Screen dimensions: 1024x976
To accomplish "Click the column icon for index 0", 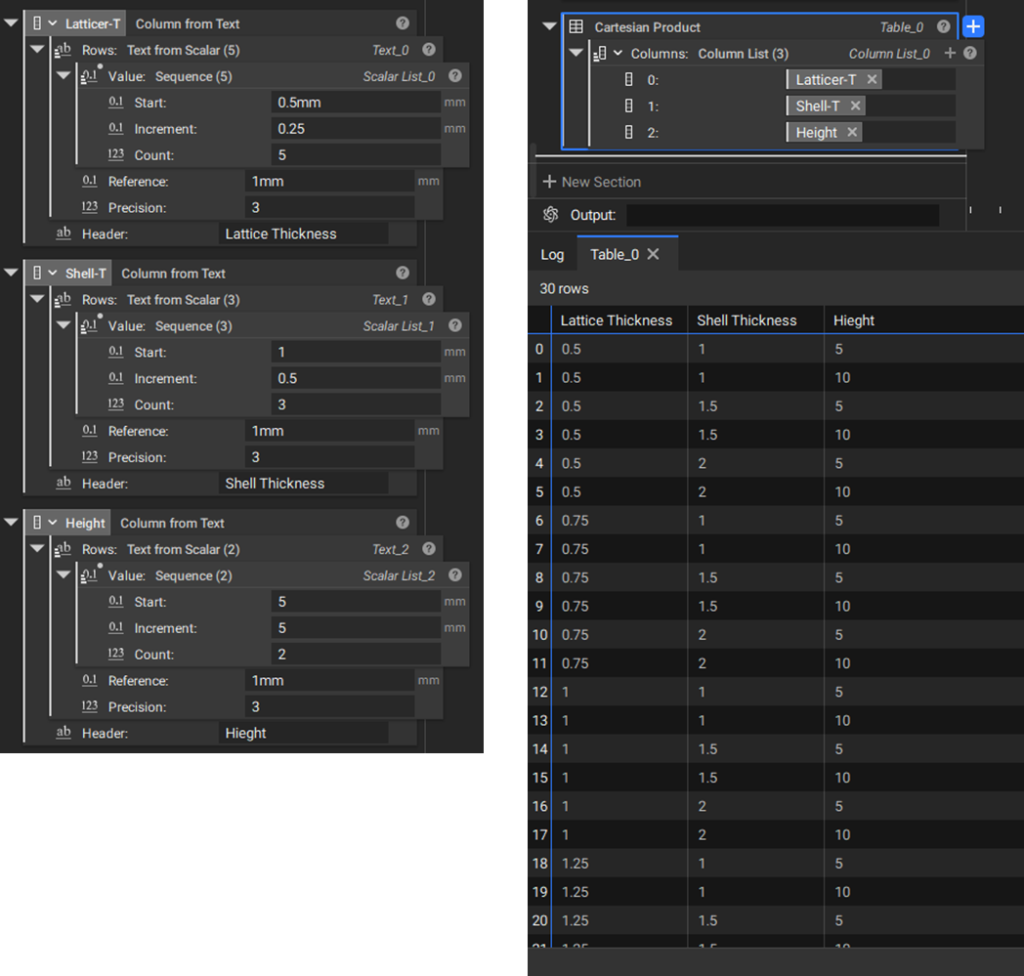I will point(628,80).
